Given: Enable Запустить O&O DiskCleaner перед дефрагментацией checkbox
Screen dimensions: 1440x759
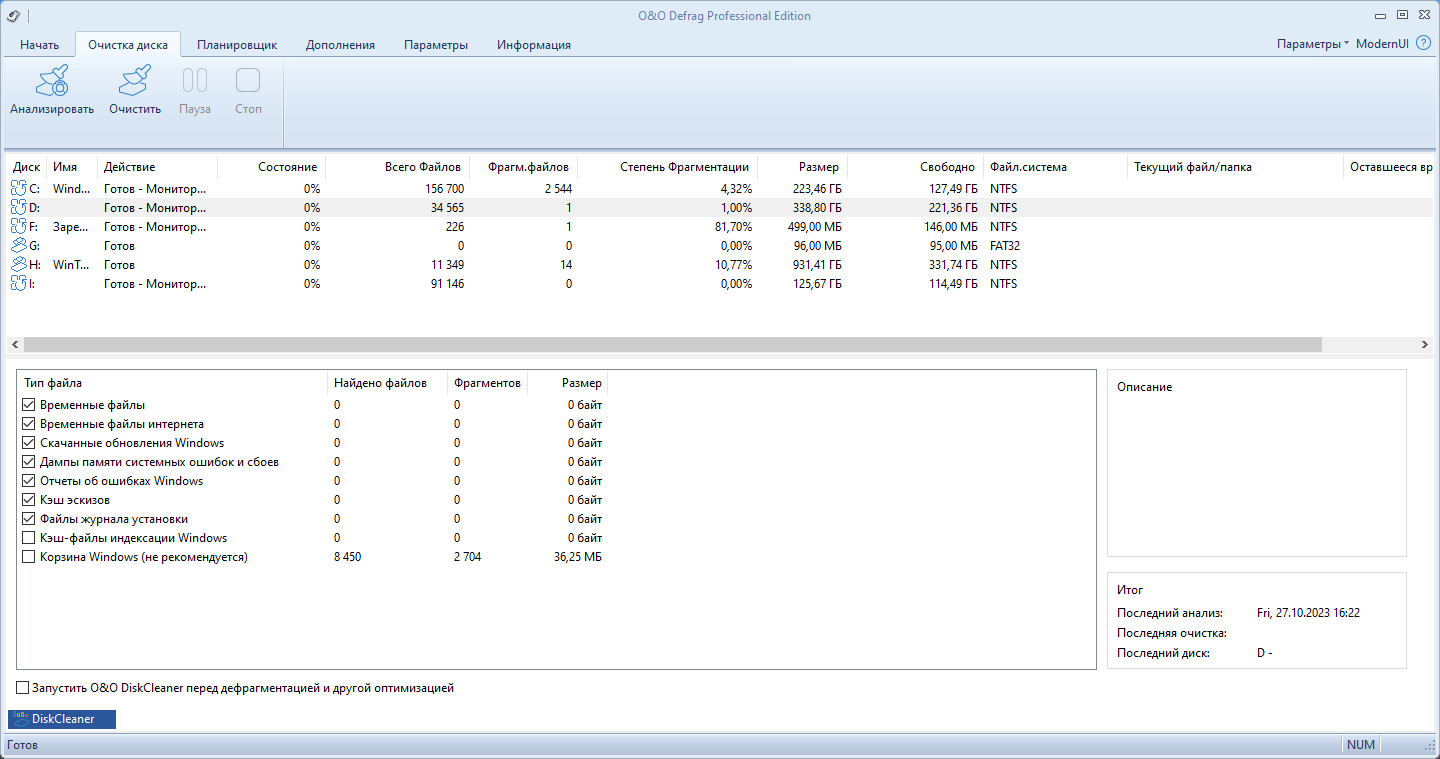Looking at the screenshot, I should click(x=22, y=688).
